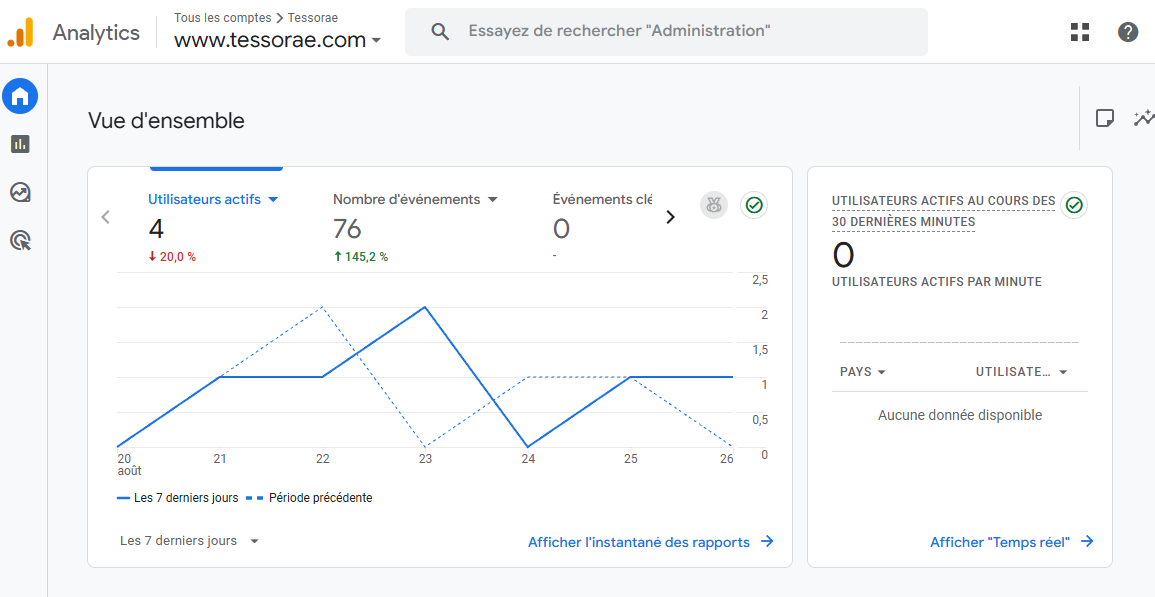Click Les 7 derniers jours legend entry
The width and height of the screenshot is (1155, 597).
178,498
